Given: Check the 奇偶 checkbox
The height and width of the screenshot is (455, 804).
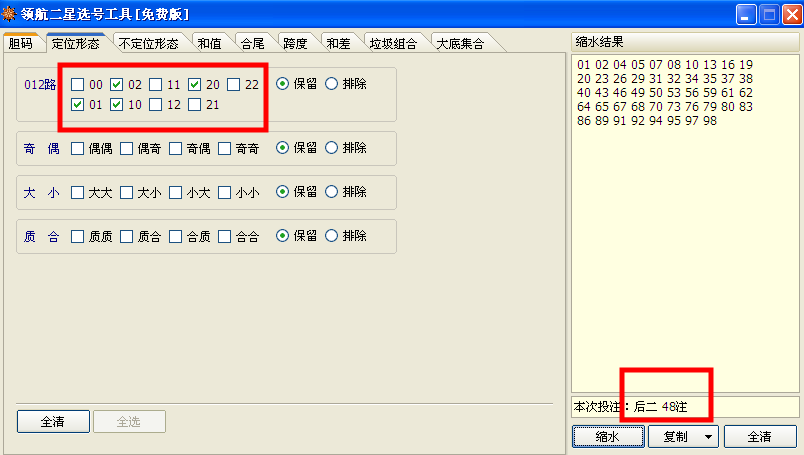Looking at the screenshot, I should coord(175,149).
